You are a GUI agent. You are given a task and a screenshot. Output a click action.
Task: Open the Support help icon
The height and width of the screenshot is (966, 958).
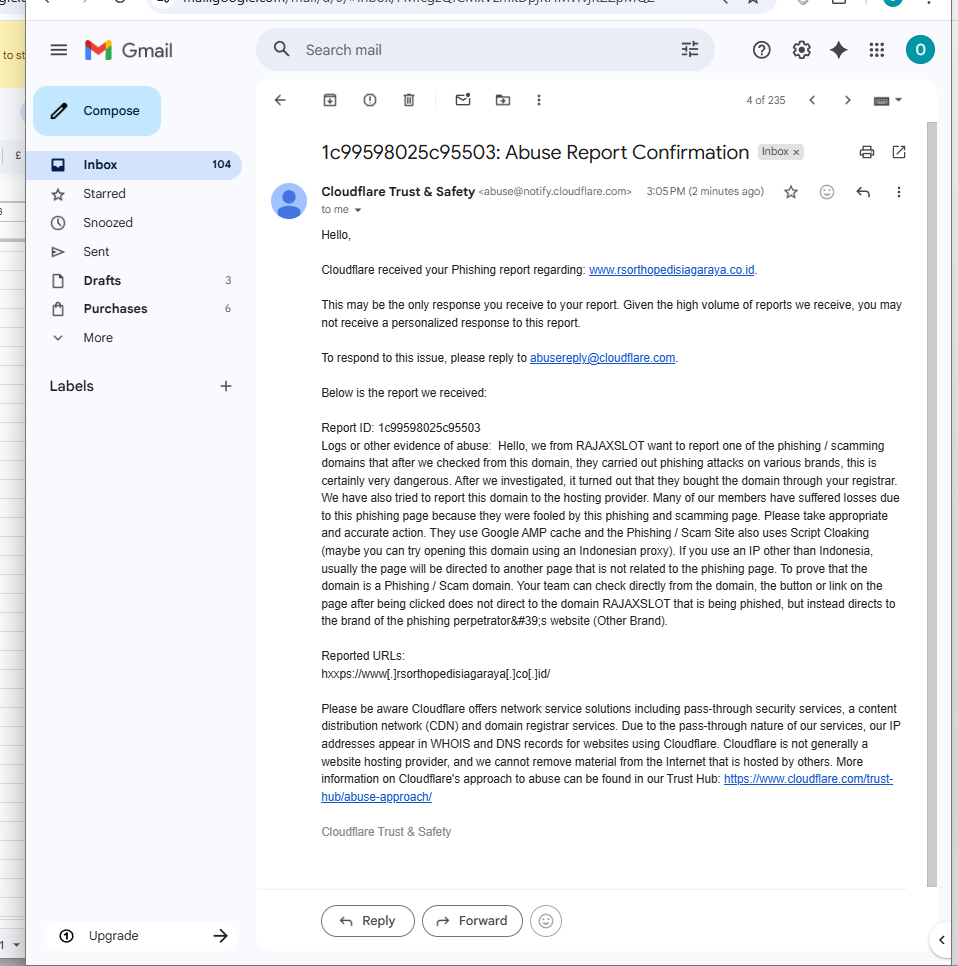click(761, 50)
